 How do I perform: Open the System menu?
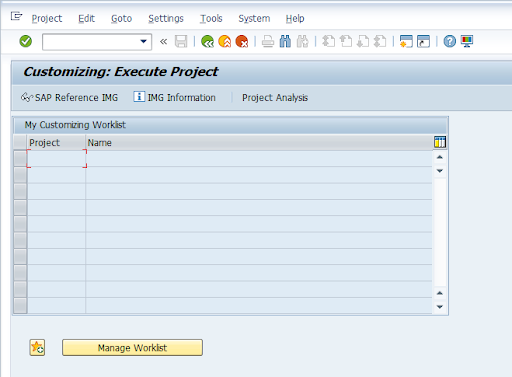click(x=254, y=19)
